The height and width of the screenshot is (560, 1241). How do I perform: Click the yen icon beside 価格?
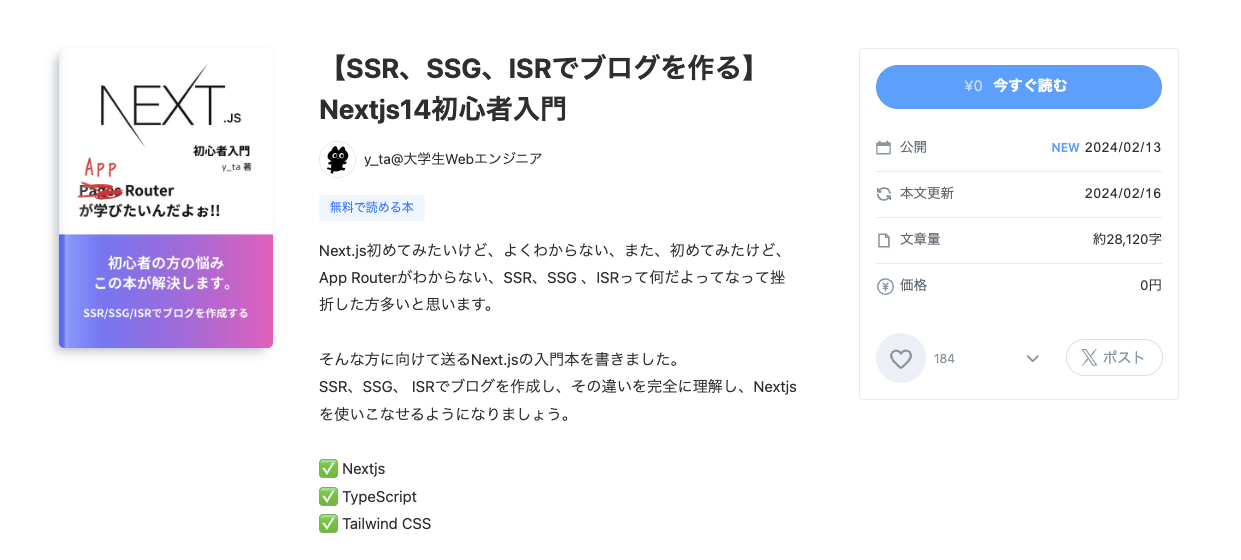coord(884,286)
